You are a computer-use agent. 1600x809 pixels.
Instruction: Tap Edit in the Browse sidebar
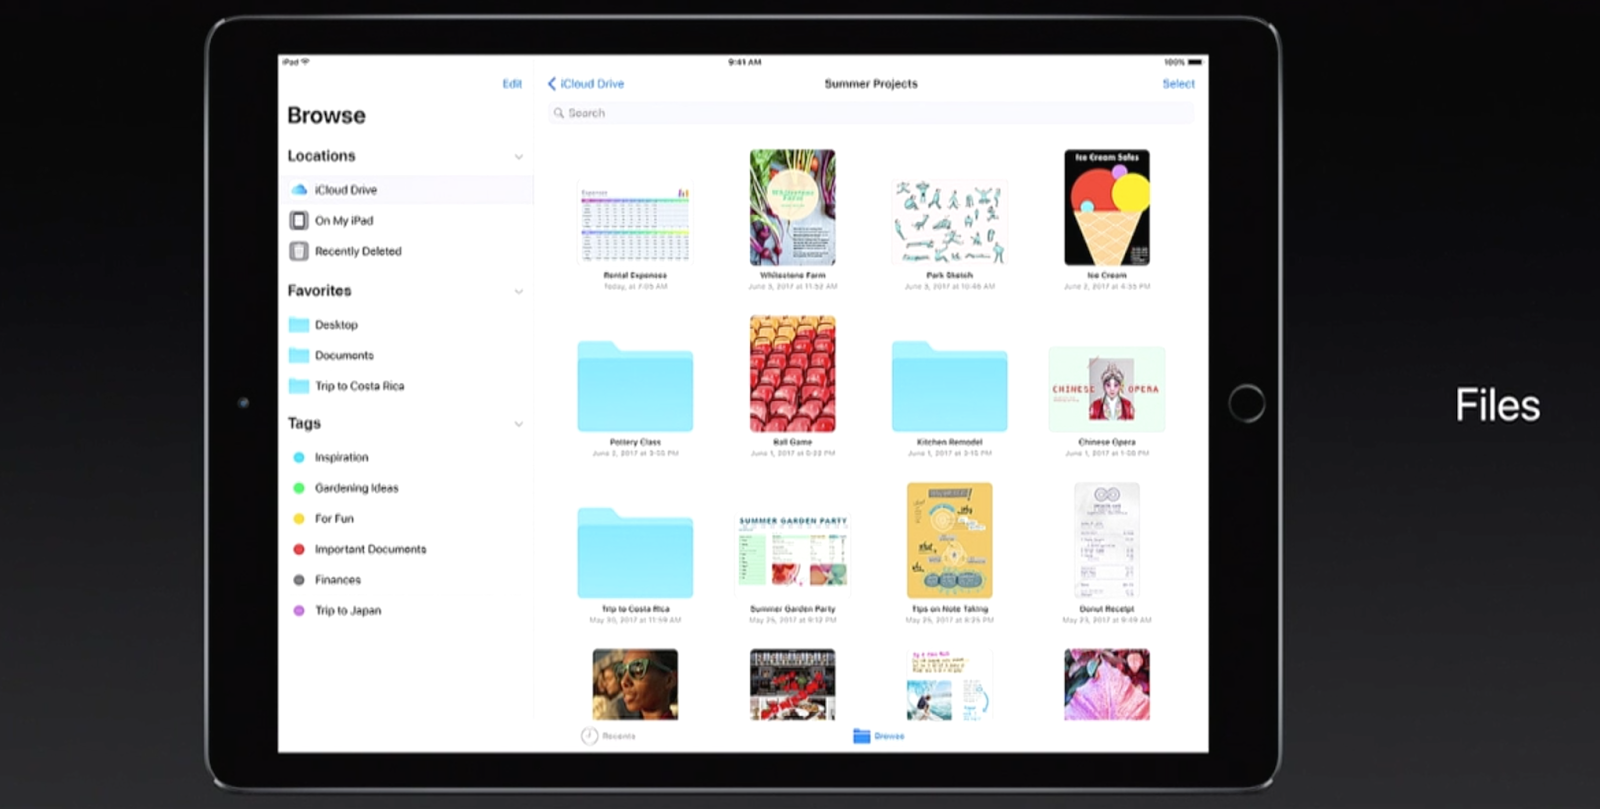[512, 84]
